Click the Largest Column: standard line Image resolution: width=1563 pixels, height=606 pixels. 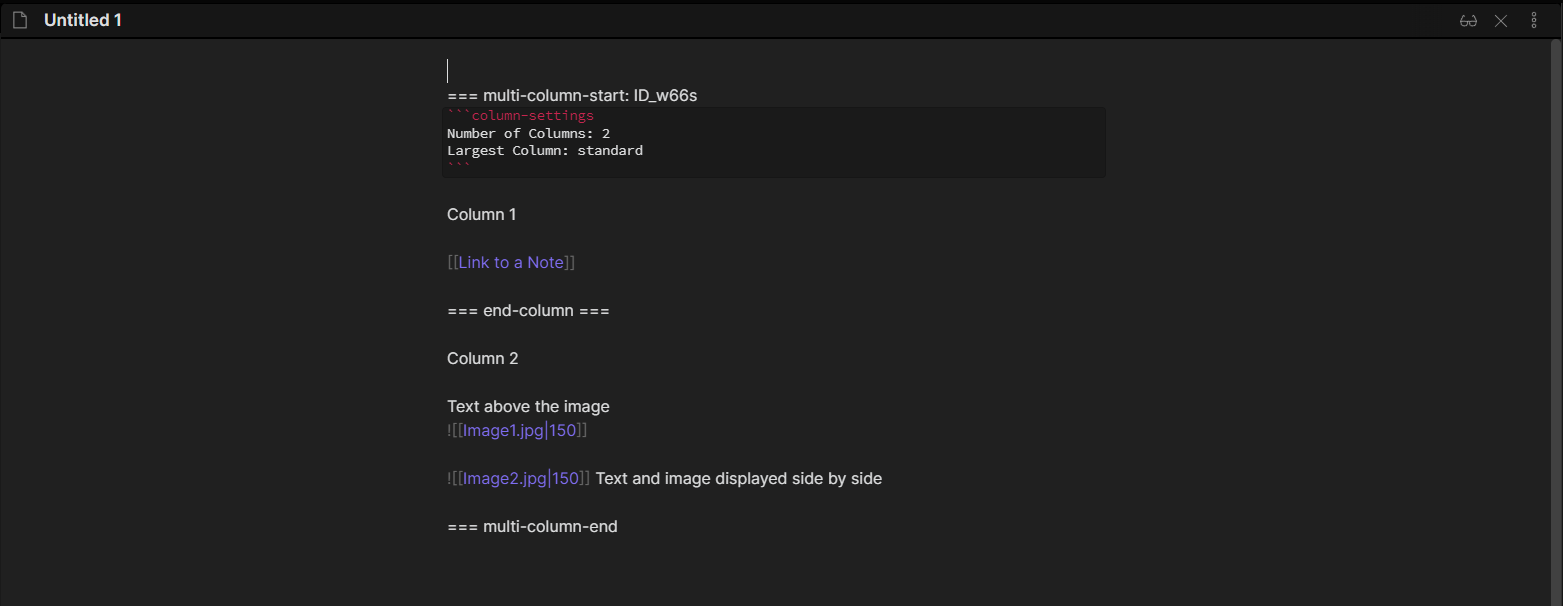pyautogui.click(x=544, y=150)
